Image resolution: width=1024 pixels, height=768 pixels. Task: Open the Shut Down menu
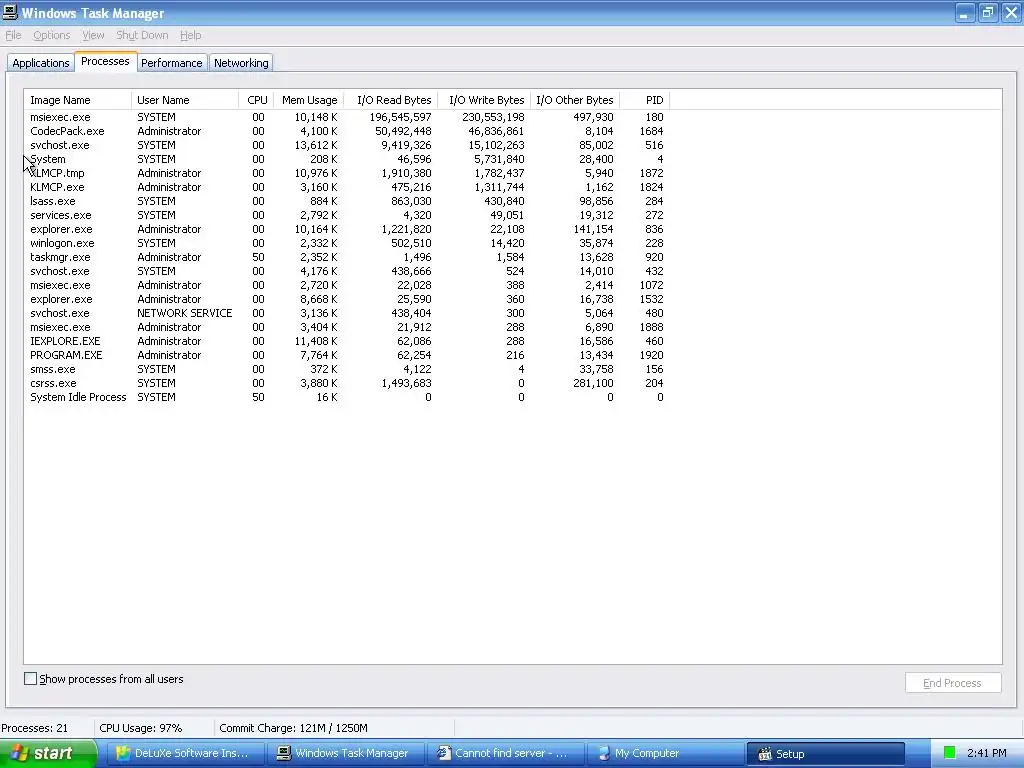[x=142, y=35]
